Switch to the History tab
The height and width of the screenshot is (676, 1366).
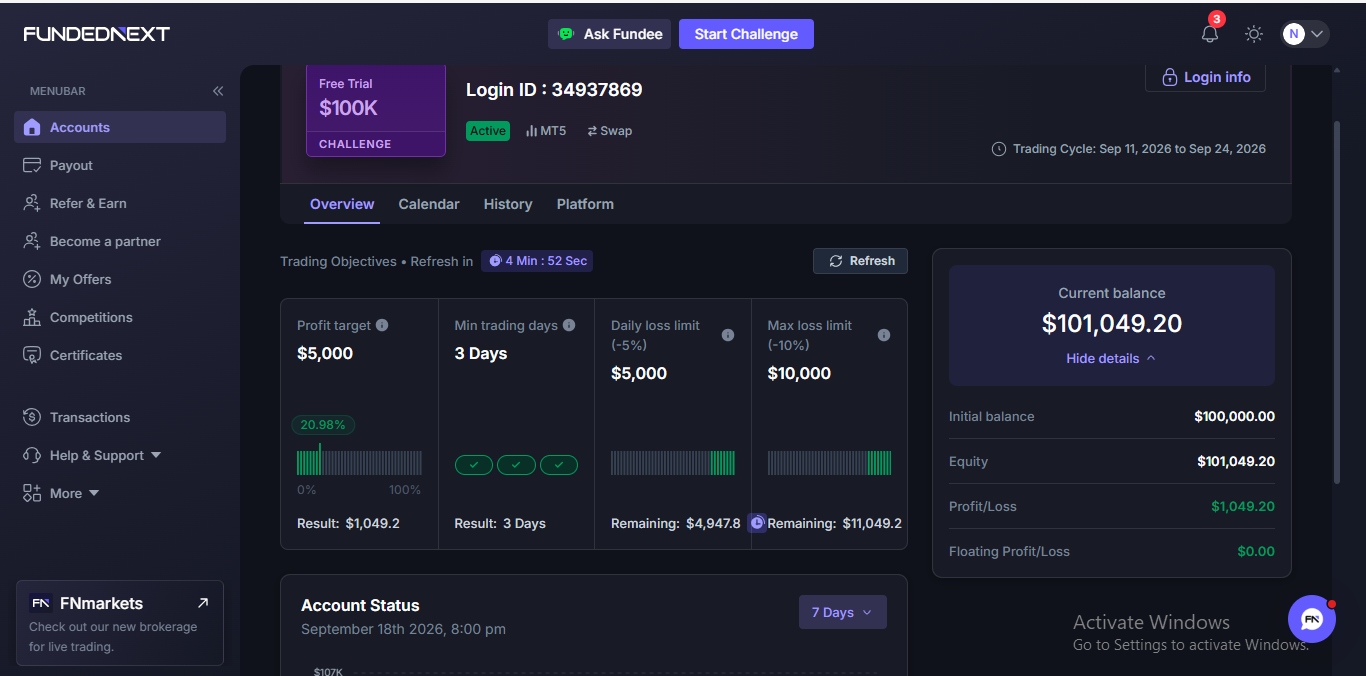coord(508,204)
